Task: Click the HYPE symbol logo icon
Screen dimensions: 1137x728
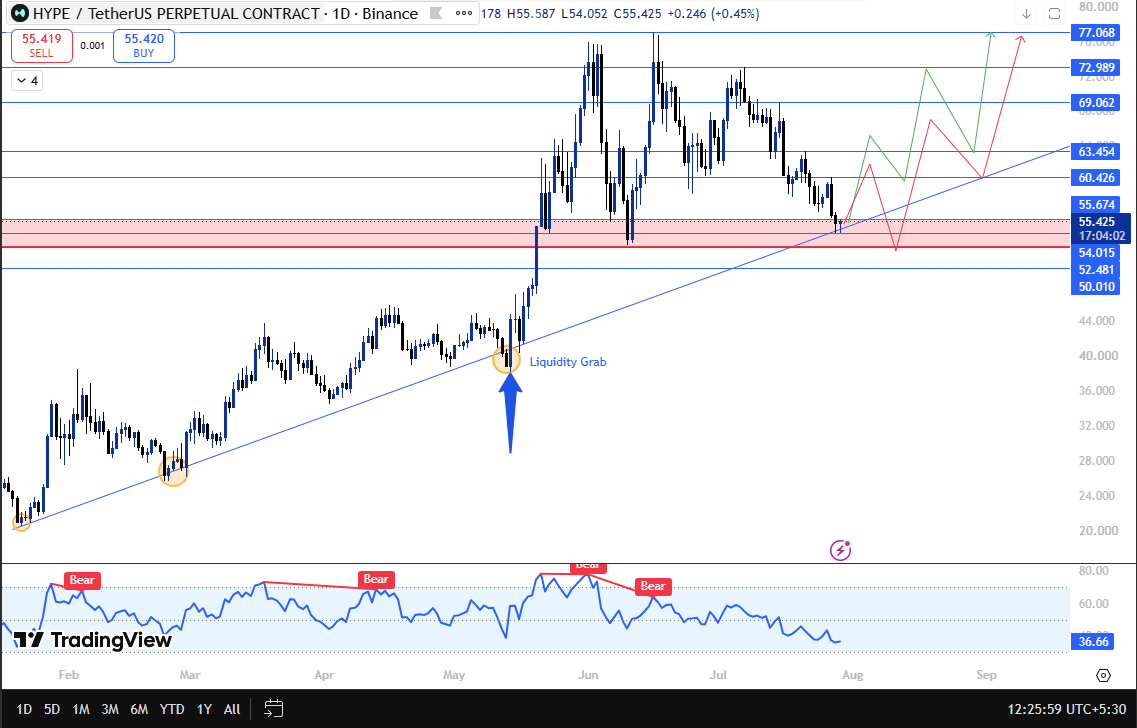Action: pyautogui.click(x=20, y=13)
